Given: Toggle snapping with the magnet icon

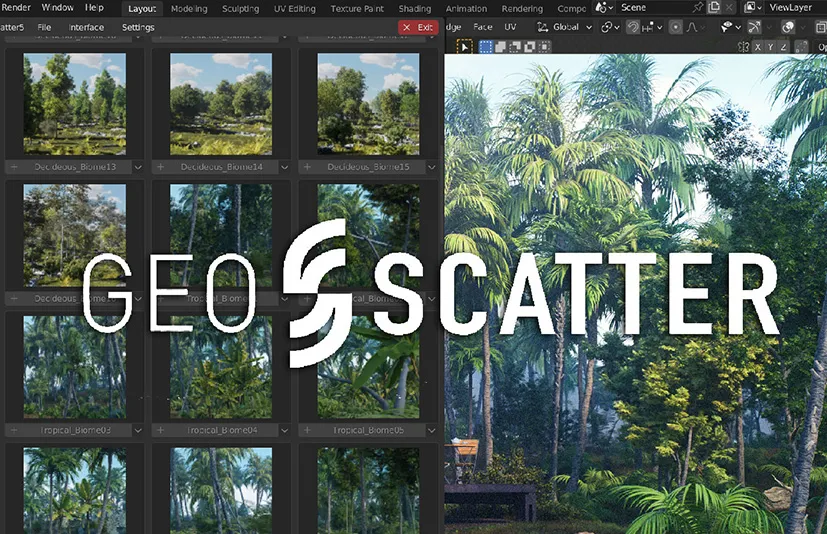Looking at the screenshot, I should [x=633, y=27].
